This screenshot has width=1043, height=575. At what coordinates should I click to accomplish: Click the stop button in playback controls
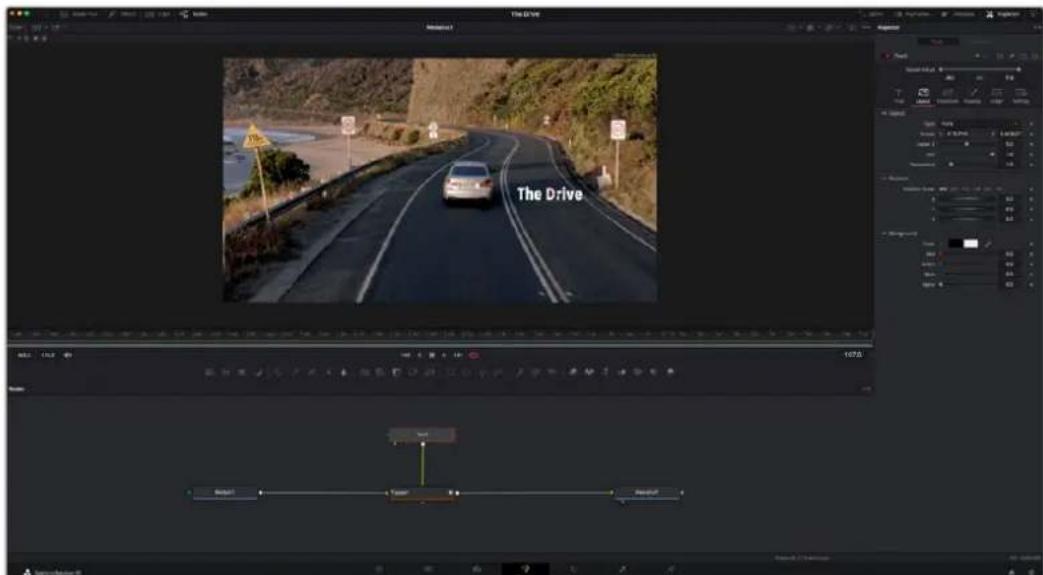[432, 355]
